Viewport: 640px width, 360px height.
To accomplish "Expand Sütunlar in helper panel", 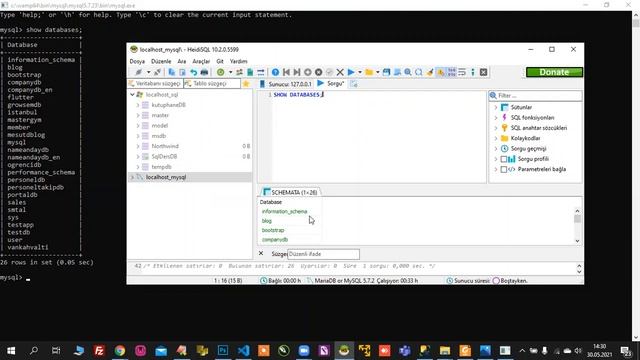I will [x=496, y=107].
